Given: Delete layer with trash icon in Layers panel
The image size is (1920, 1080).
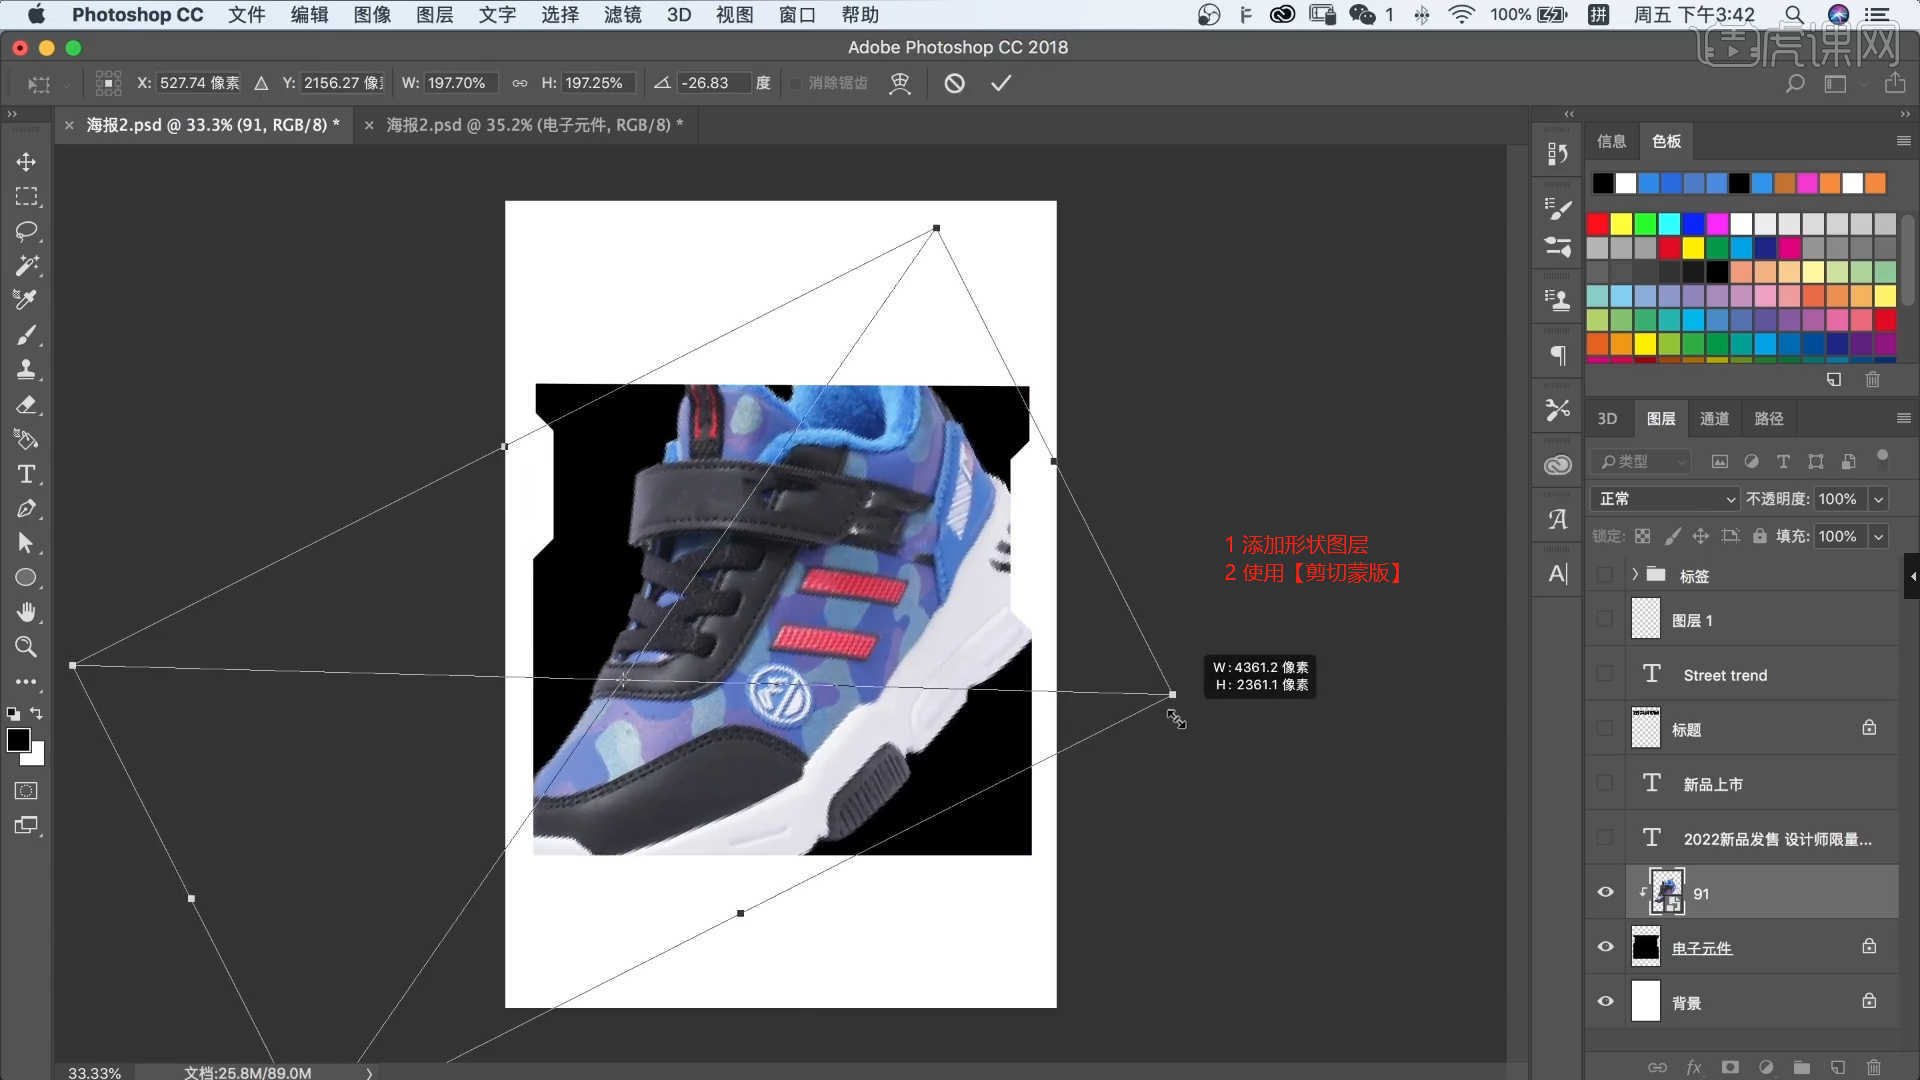Looking at the screenshot, I should coord(1873,1067).
